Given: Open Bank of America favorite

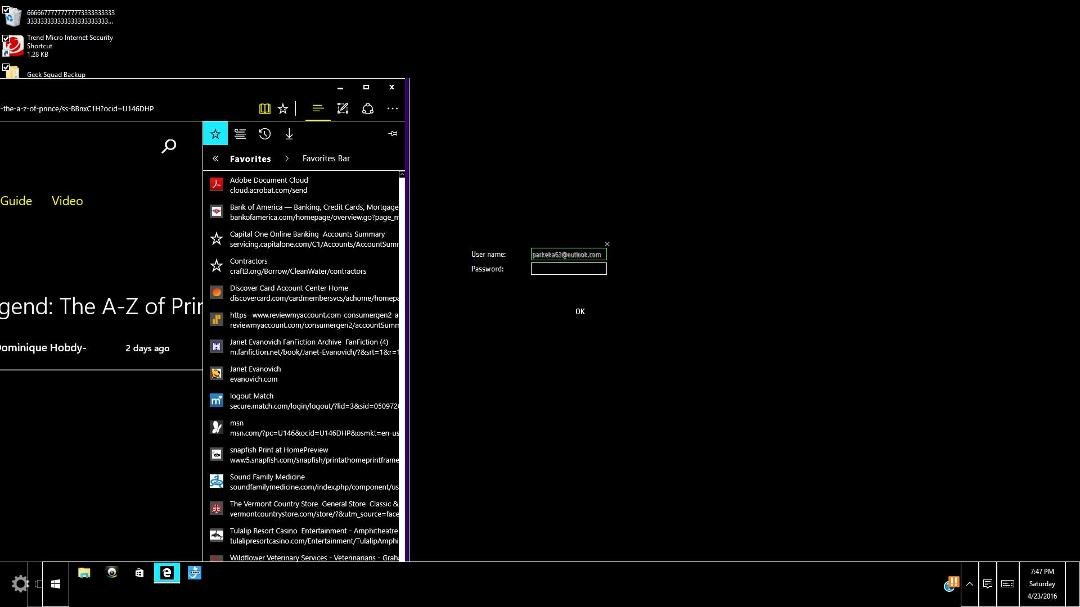Looking at the screenshot, I should click(302, 212).
